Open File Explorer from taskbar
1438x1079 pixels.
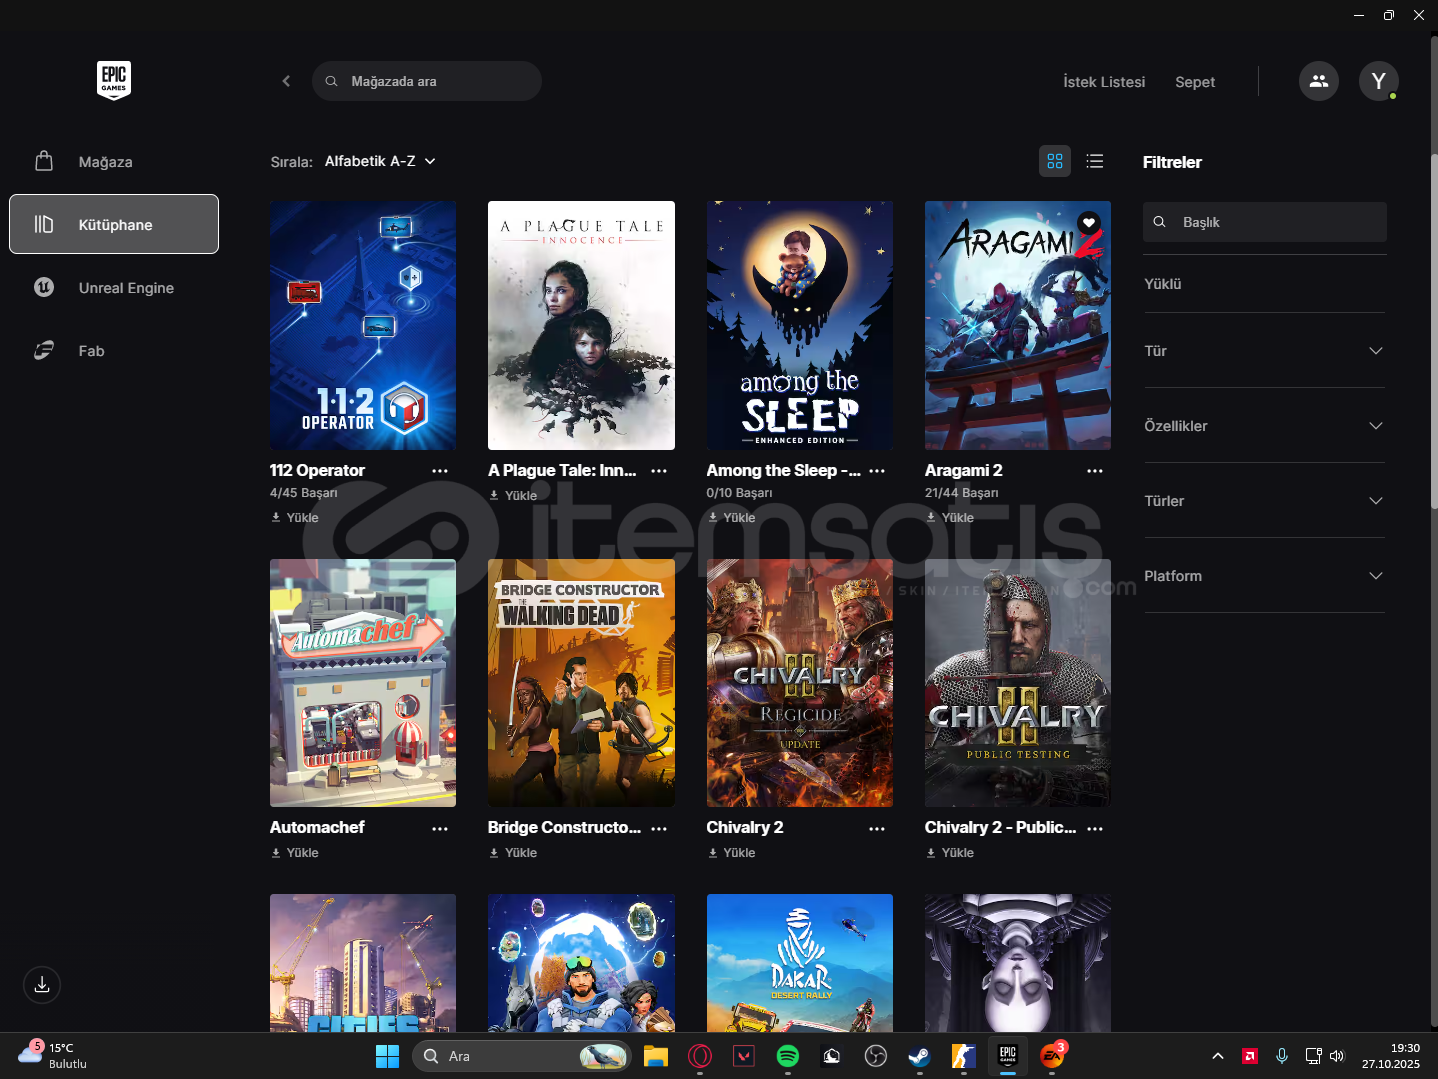656,1056
